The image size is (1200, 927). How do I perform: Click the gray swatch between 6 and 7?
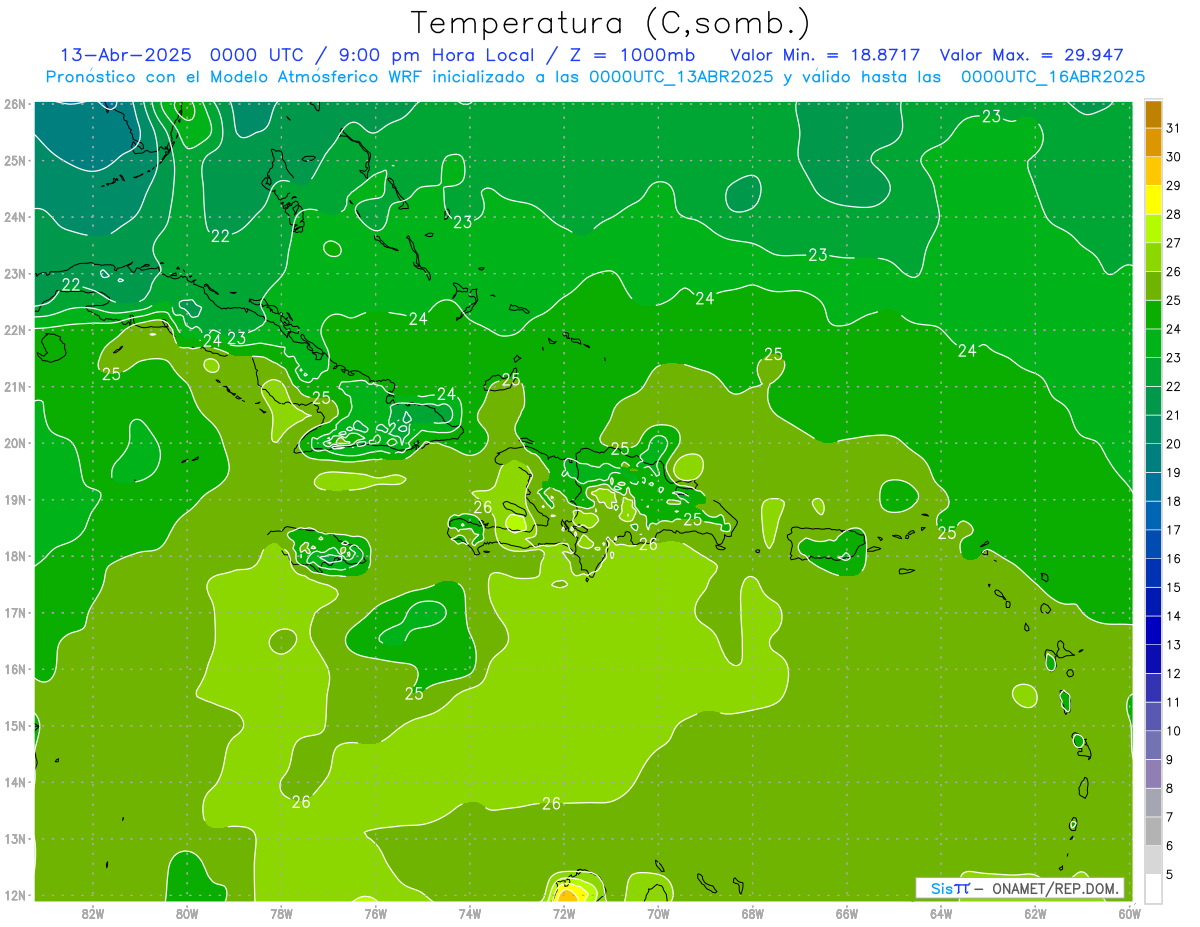click(x=1153, y=831)
